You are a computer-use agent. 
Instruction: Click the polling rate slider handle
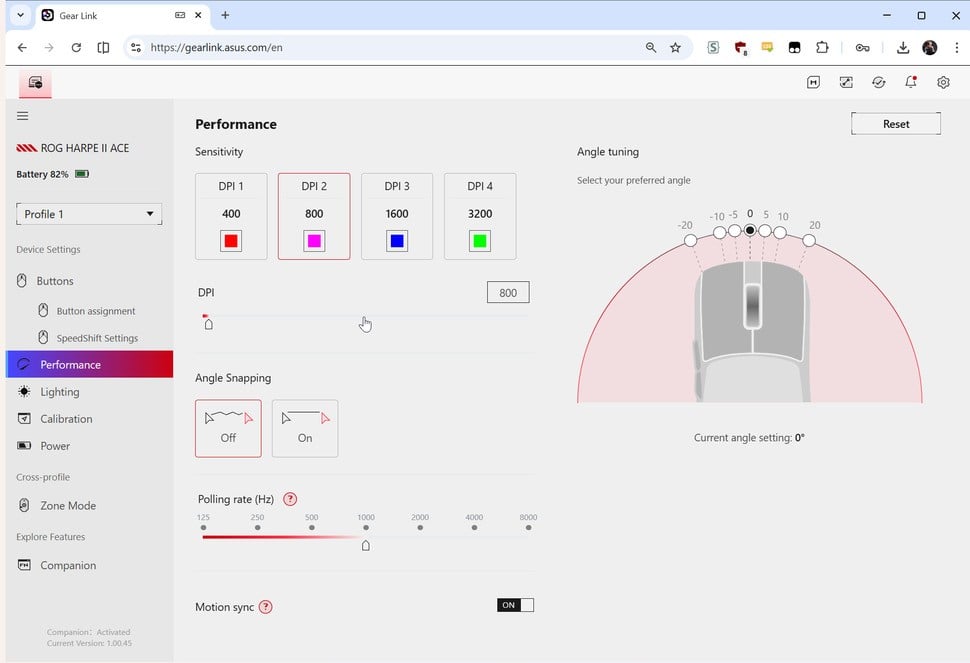click(x=366, y=545)
